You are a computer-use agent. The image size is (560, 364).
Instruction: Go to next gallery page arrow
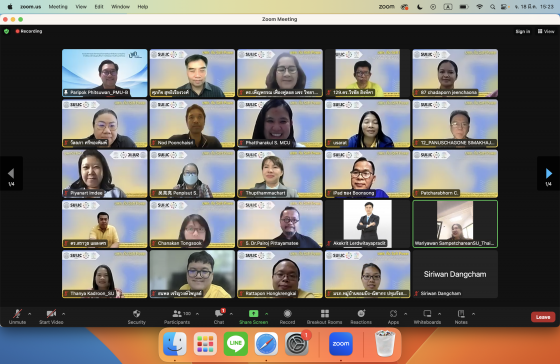point(549,174)
